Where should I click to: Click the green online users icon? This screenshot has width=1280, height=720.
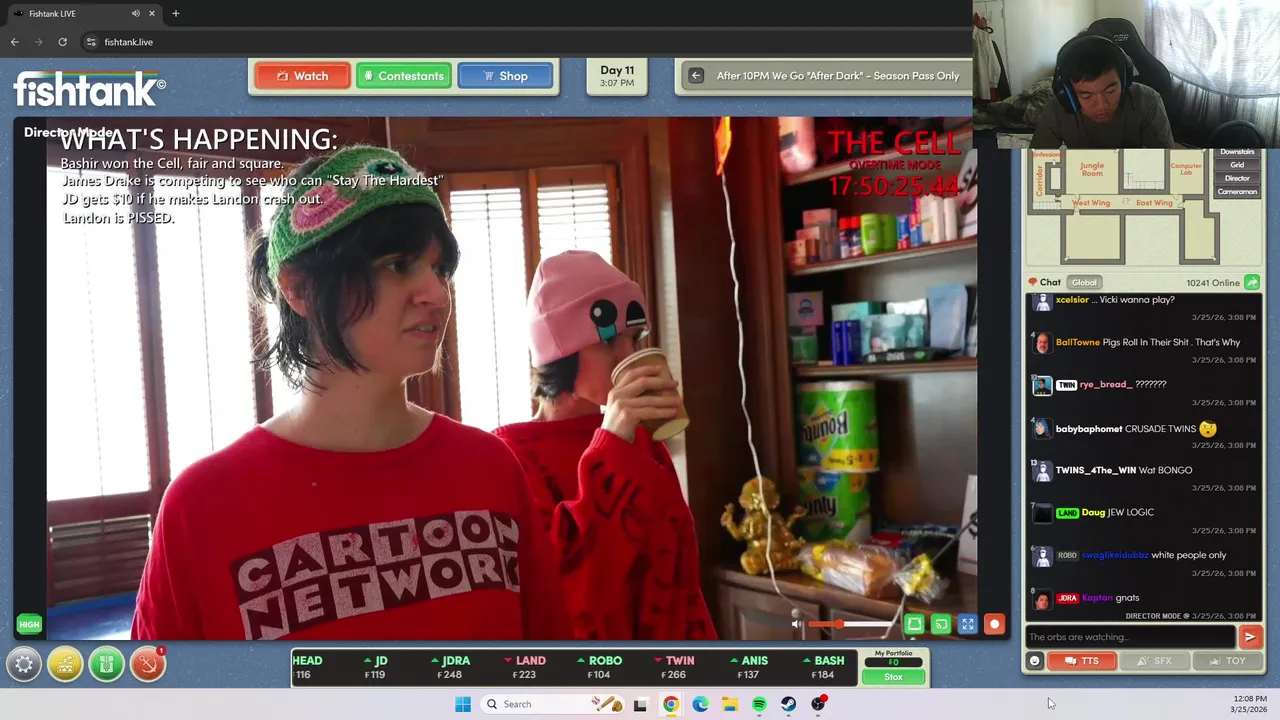(1252, 283)
